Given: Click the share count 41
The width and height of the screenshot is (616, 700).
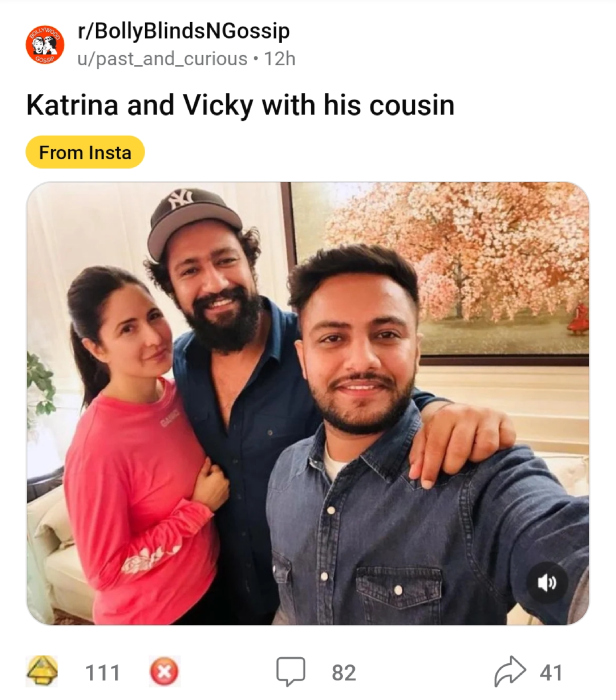Looking at the screenshot, I should click(551, 672).
